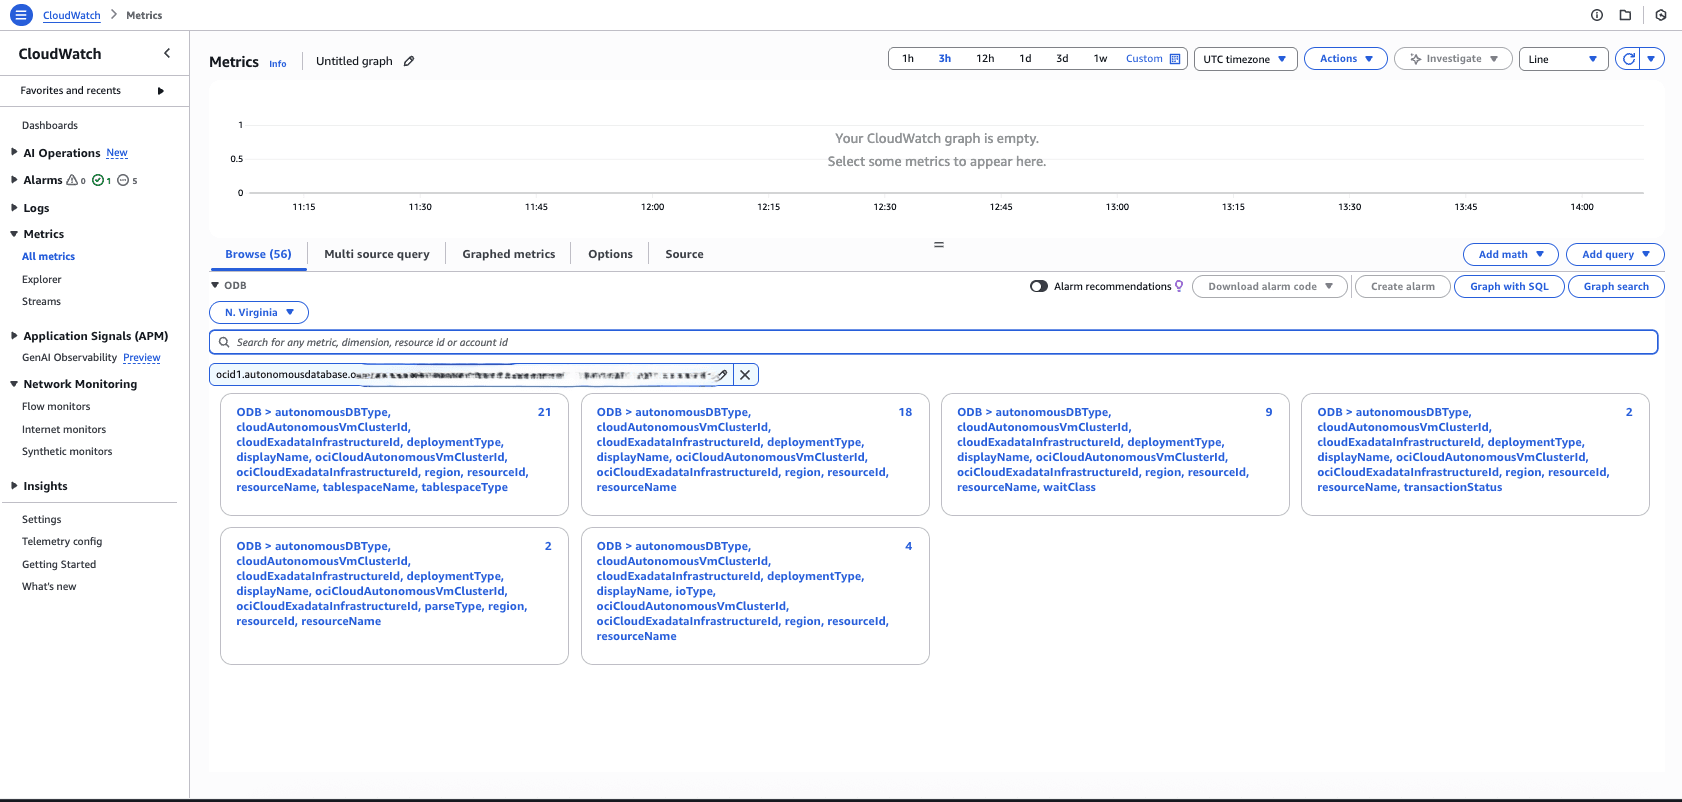This screenshot has width=1682, height=802.
Task: Open the waitClass metrics card
Action: [x=1115, y=454]
